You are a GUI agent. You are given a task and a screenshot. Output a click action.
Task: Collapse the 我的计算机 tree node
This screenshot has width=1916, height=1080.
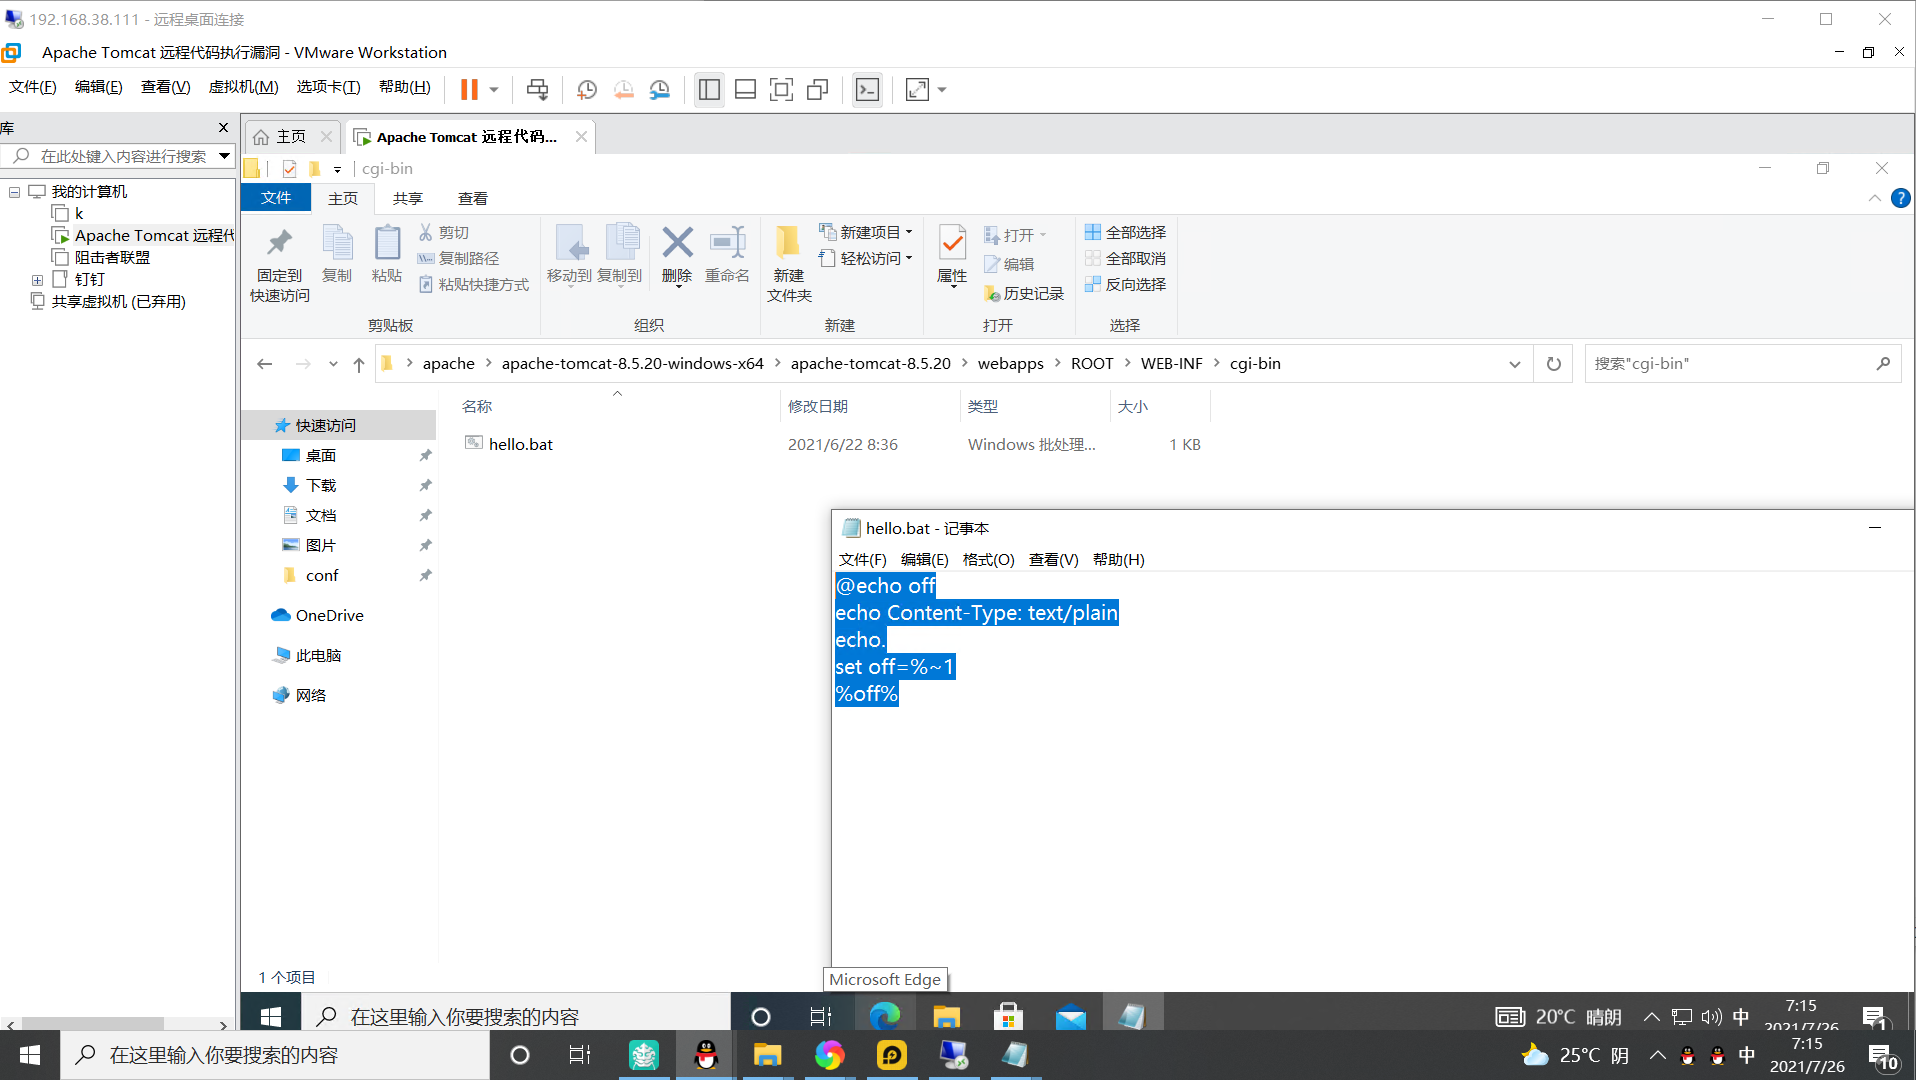tap(15, 191)
